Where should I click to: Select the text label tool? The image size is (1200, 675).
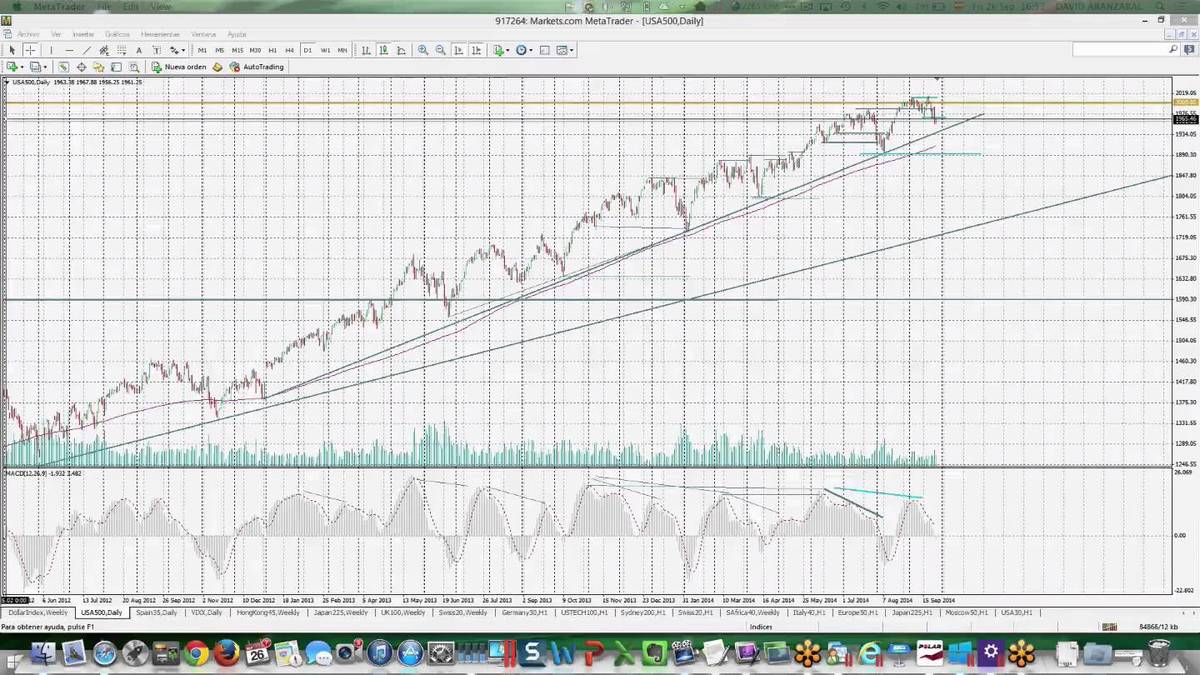click(x=139, y=50)
